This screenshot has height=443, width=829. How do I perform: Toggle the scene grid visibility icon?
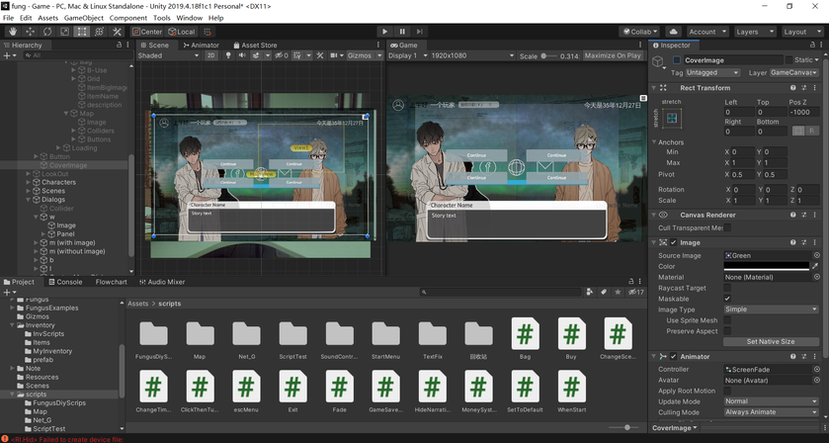pyautogui.click(x=297, y=56)
